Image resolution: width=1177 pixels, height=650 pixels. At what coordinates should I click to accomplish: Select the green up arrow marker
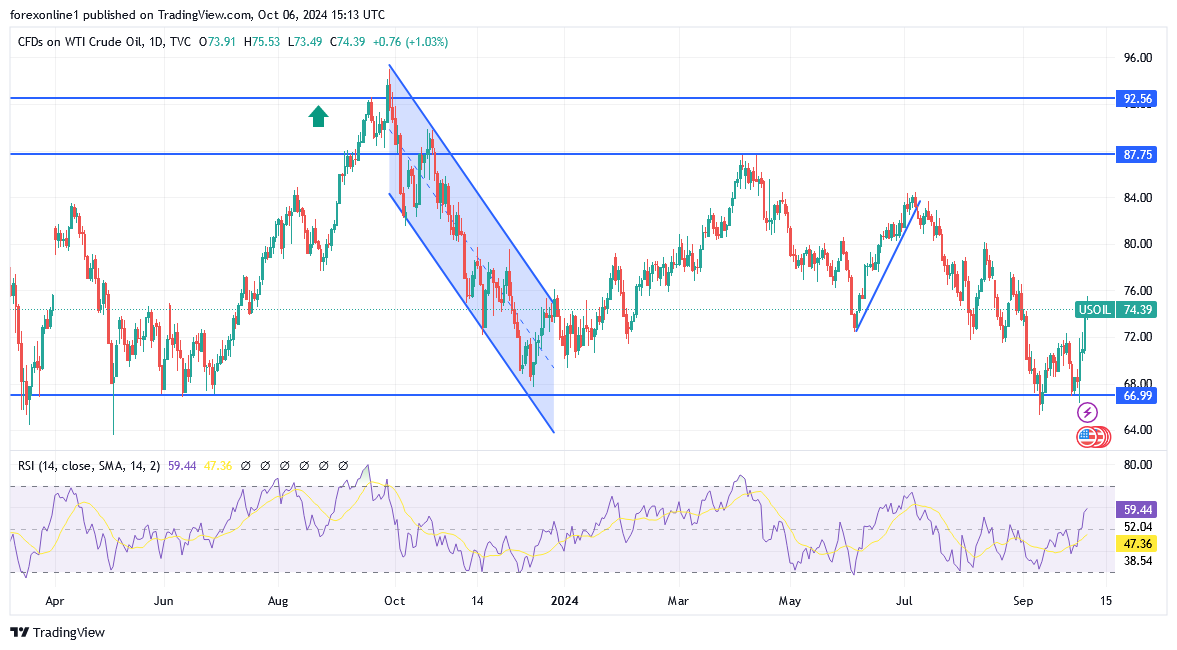pyautogui.click(x=318, y=116)
